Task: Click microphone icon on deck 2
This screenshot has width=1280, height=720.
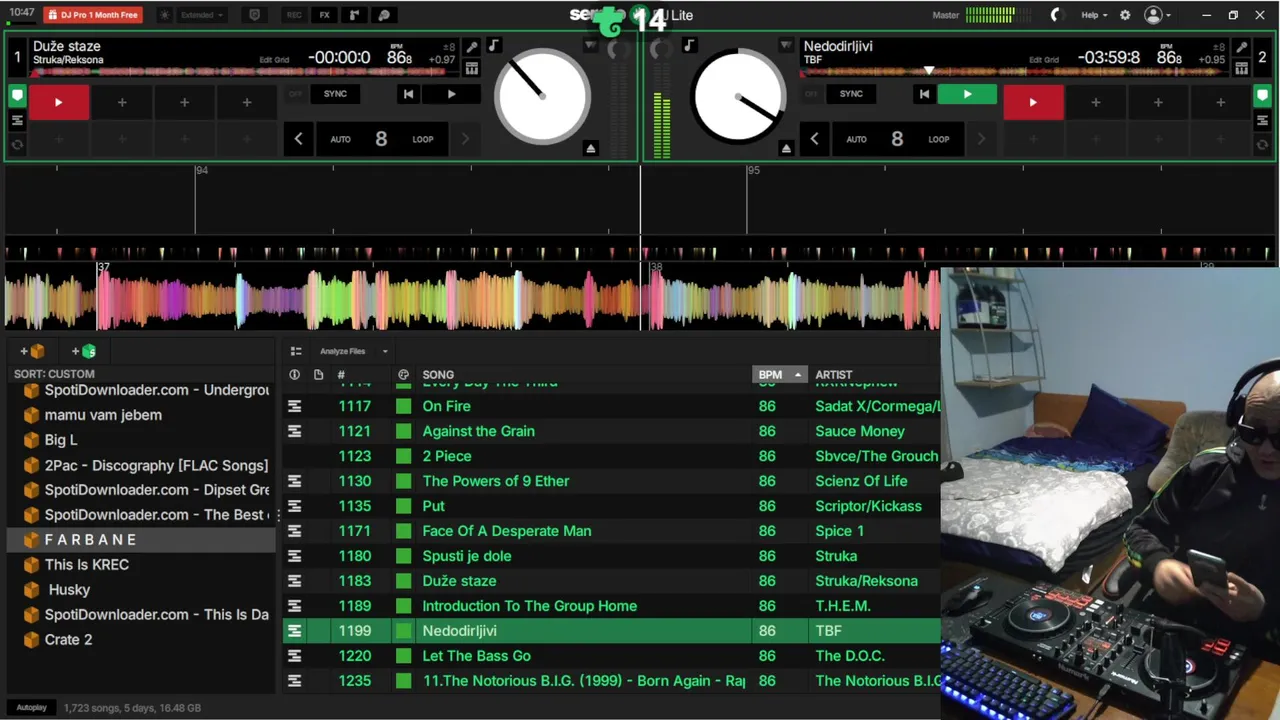Action: click(1241, 47)
